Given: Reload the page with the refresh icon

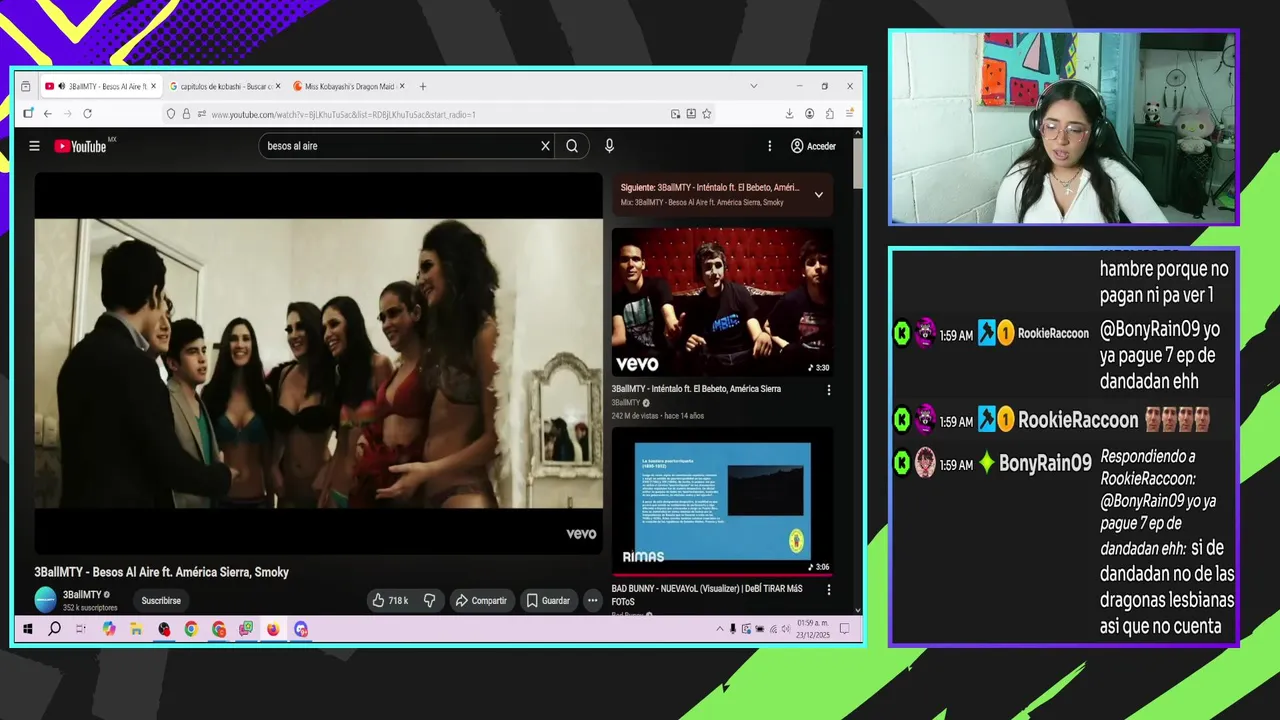Looking at the screenshot, I should (x=88, y=114).
